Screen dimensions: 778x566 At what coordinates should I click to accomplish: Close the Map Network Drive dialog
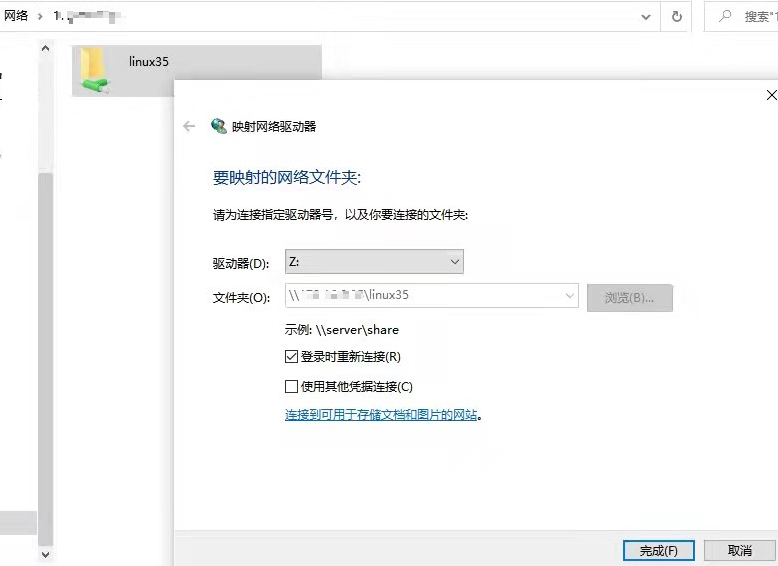click(770, 95)
